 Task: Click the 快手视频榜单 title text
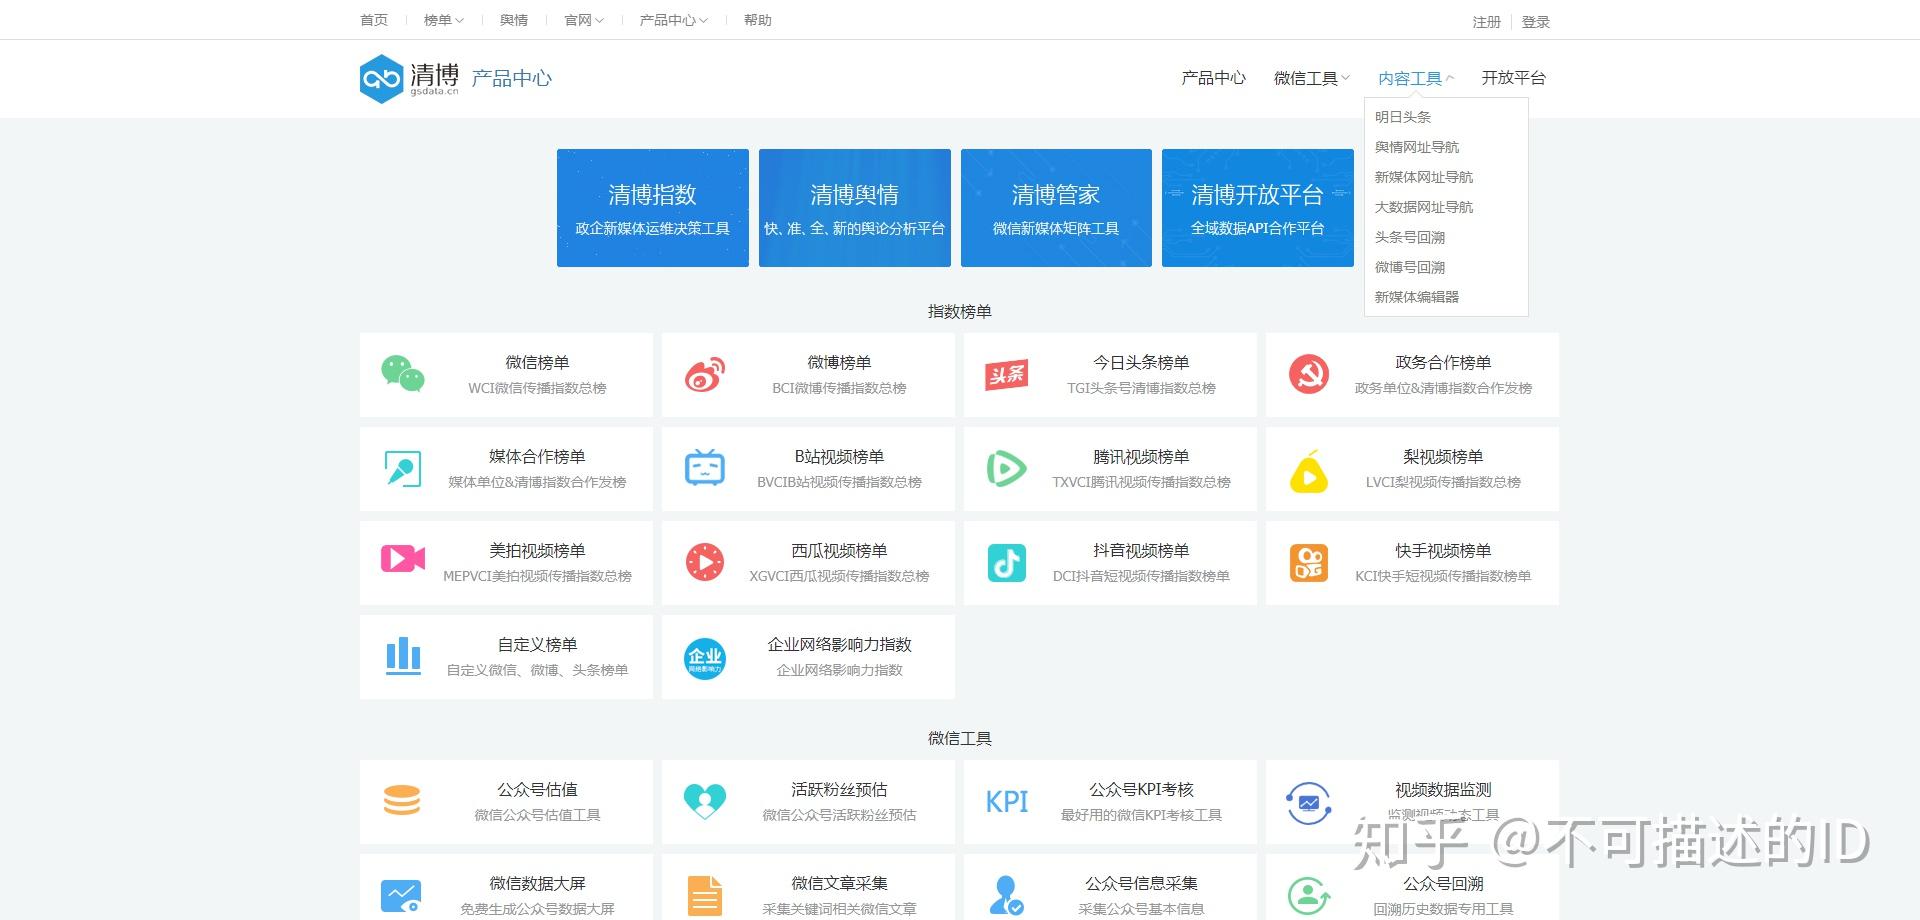tap(1443, 550)
